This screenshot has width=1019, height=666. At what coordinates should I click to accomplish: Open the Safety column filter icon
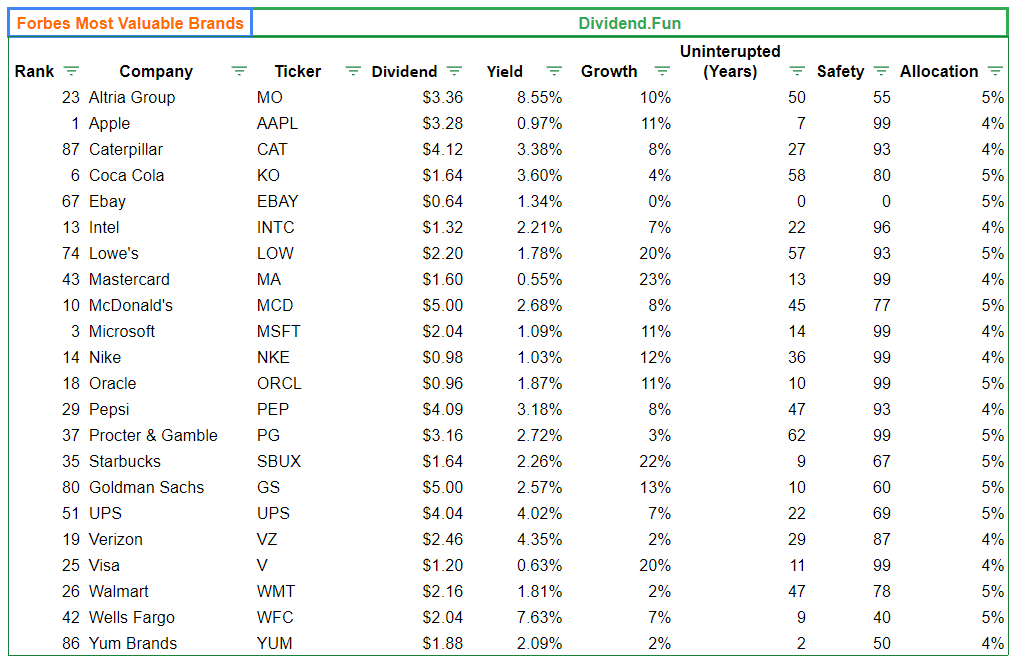tap(881, 71)
